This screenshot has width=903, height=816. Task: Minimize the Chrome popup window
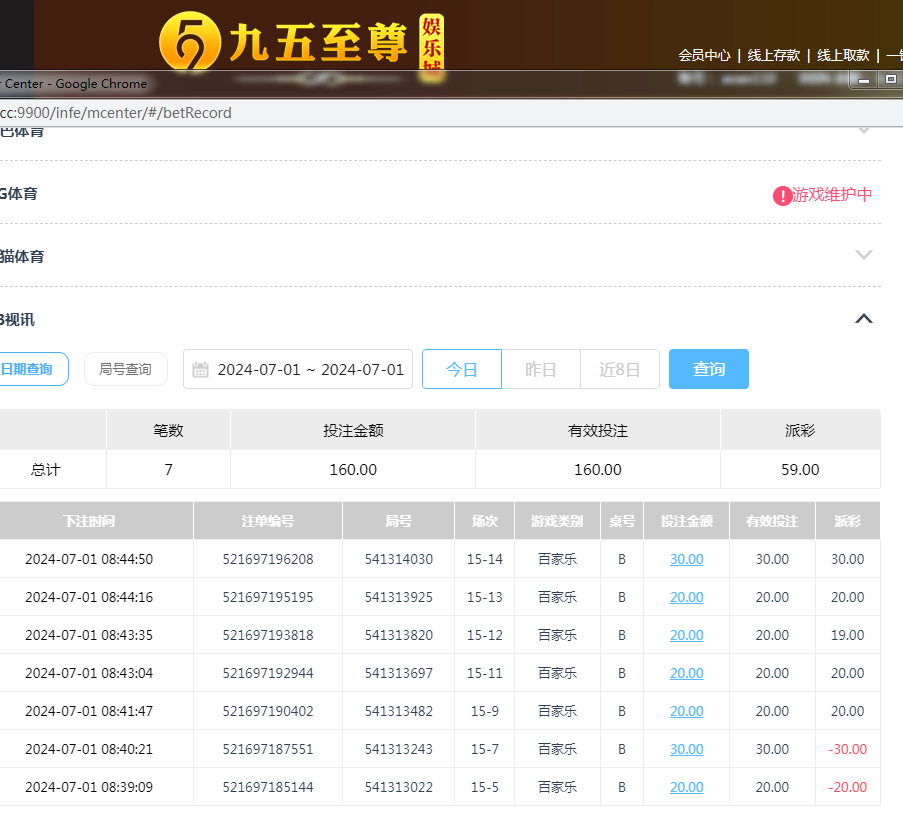(x=864, y=81)
